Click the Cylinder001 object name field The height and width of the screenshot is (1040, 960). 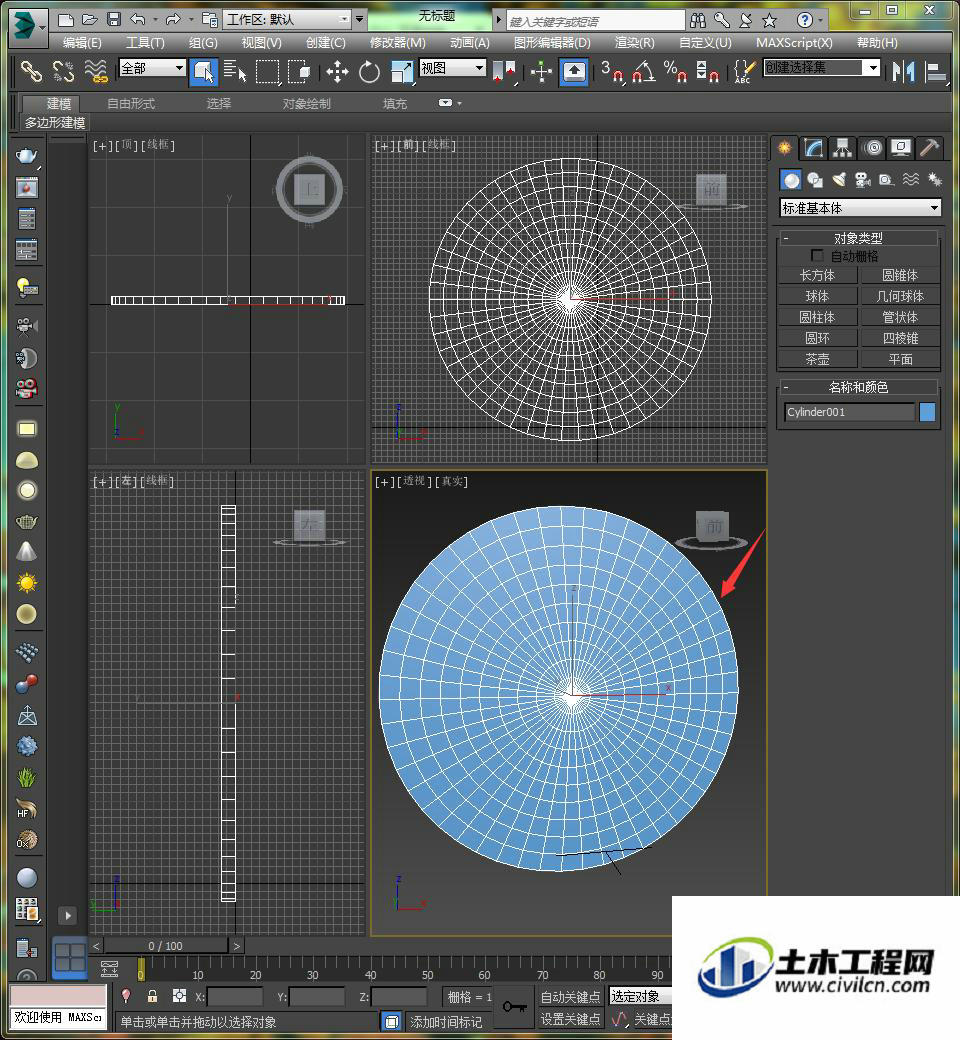coord(849,412)
